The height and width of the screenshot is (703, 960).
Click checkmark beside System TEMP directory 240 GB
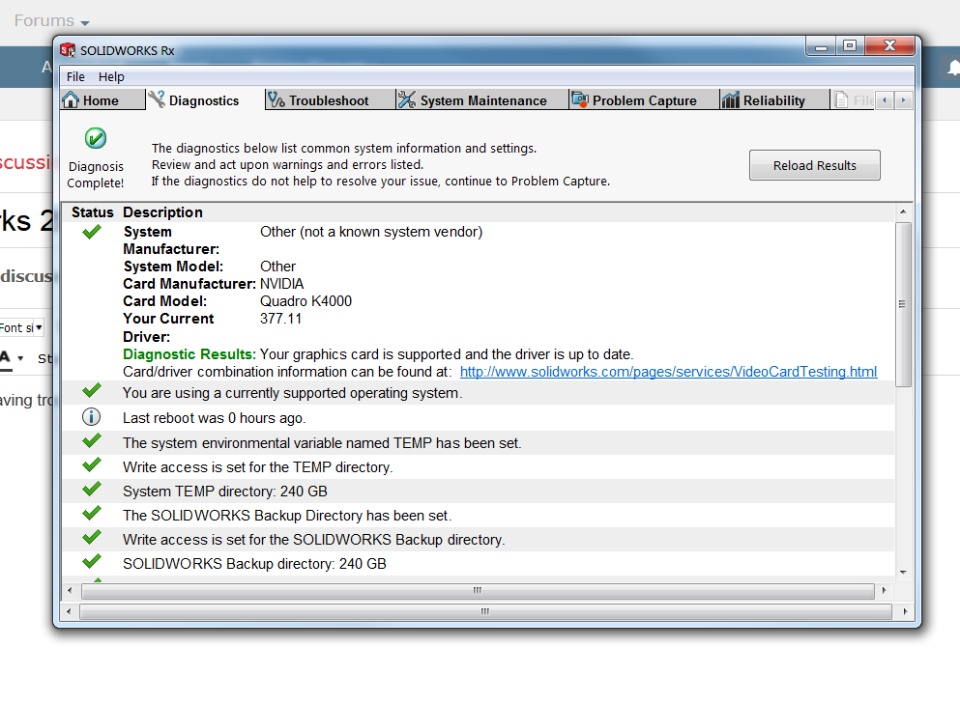coord(92,489)
